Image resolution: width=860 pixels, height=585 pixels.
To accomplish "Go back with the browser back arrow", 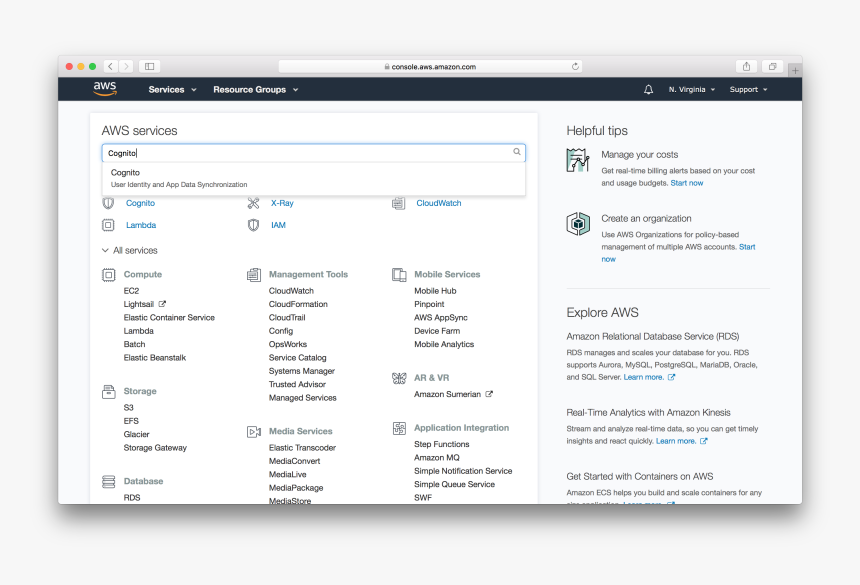I will click(110, 66).
